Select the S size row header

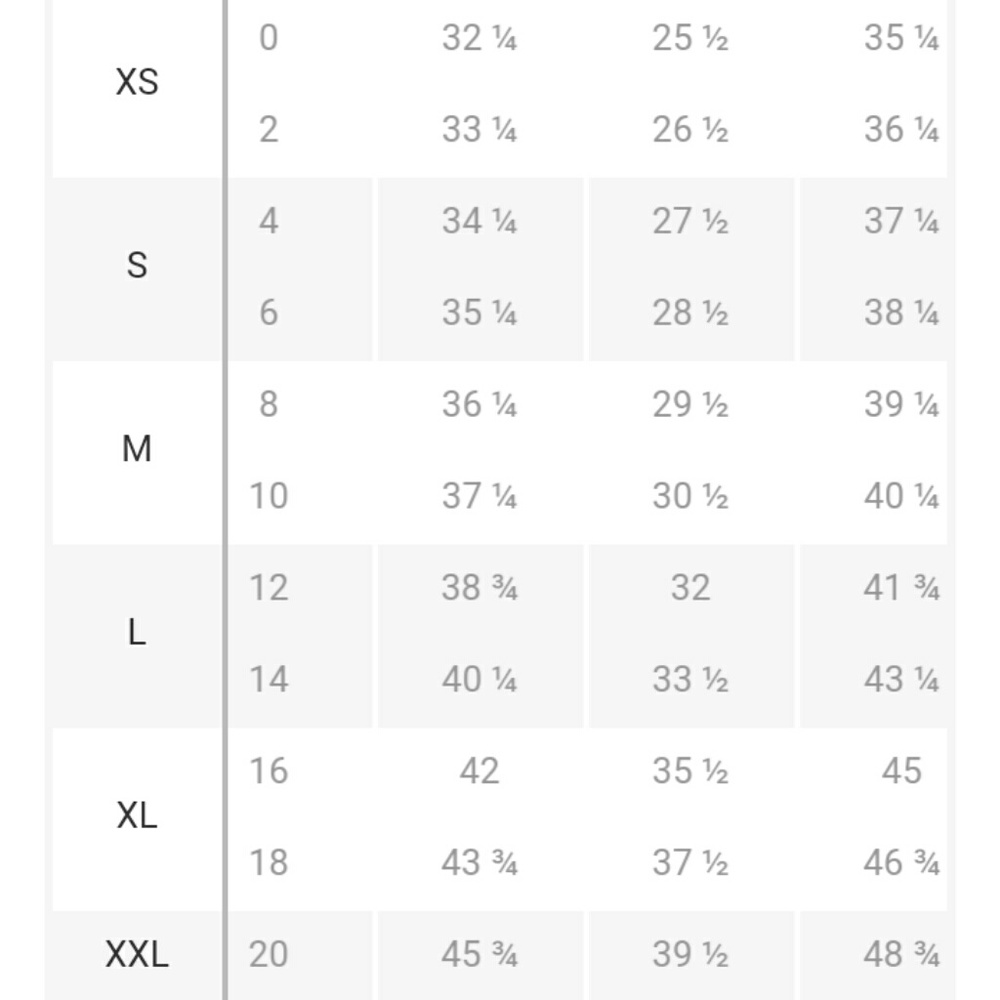(x=136, y=266)
